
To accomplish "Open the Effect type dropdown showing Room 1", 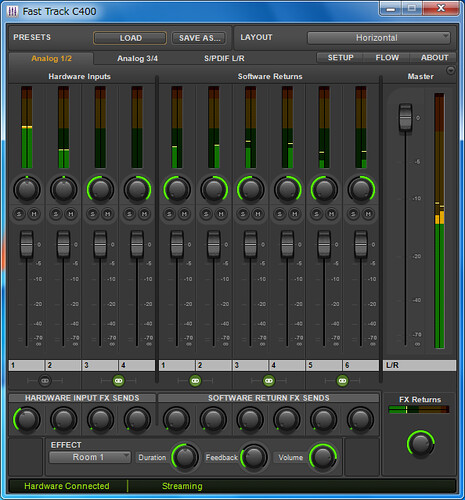I will 90,457.
